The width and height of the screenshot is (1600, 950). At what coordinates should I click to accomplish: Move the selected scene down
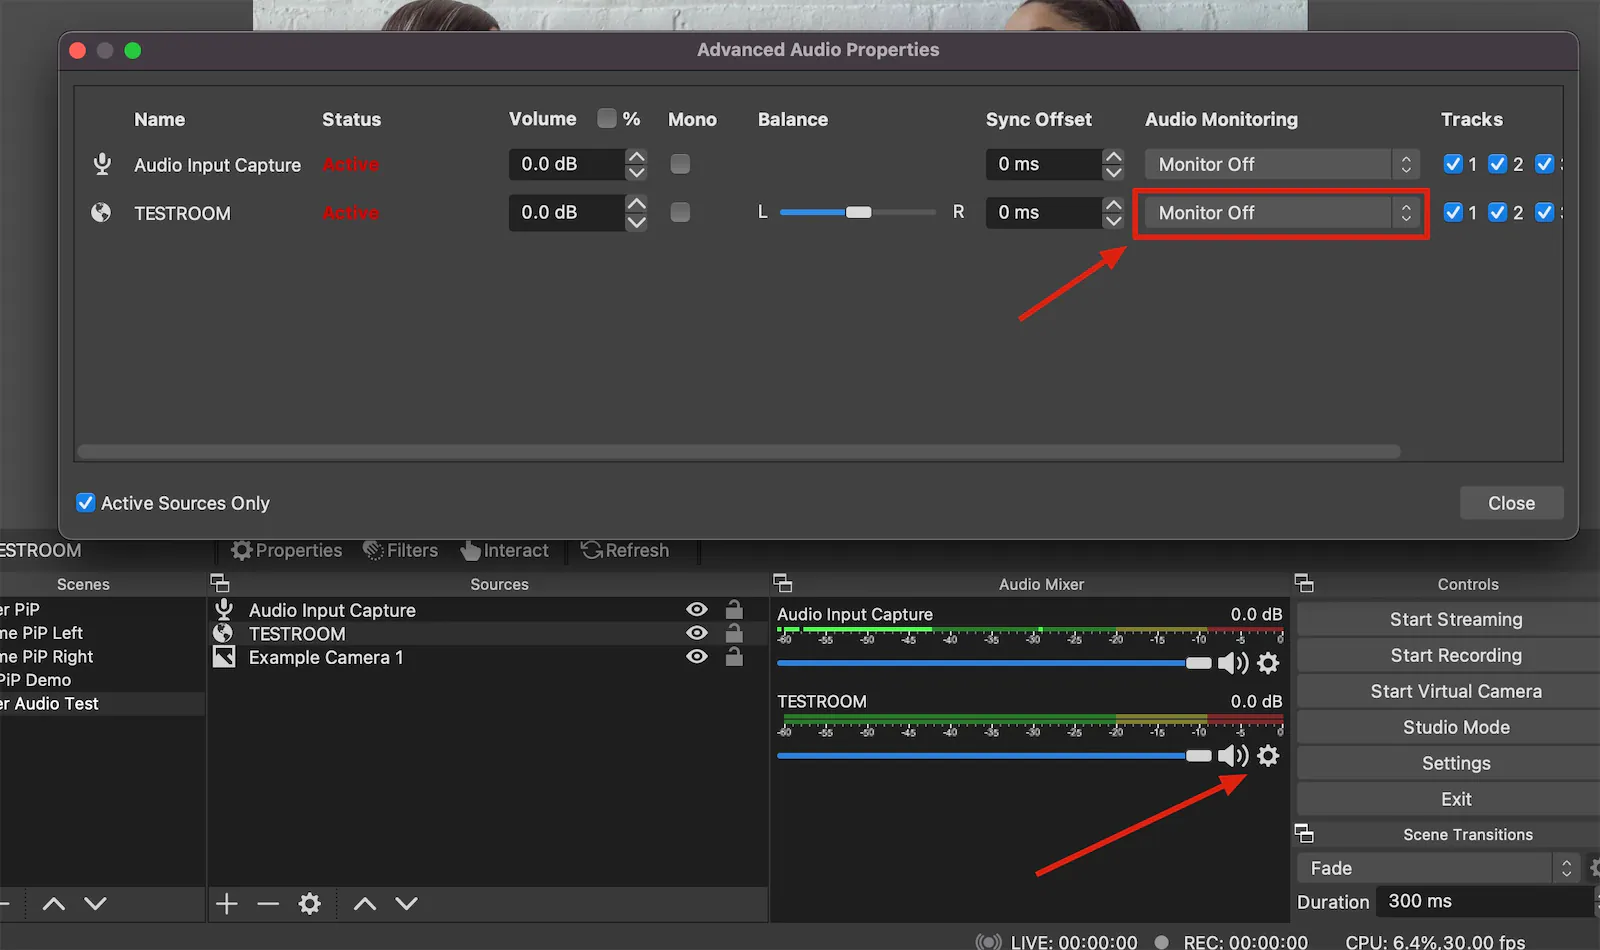pos(95,903)
